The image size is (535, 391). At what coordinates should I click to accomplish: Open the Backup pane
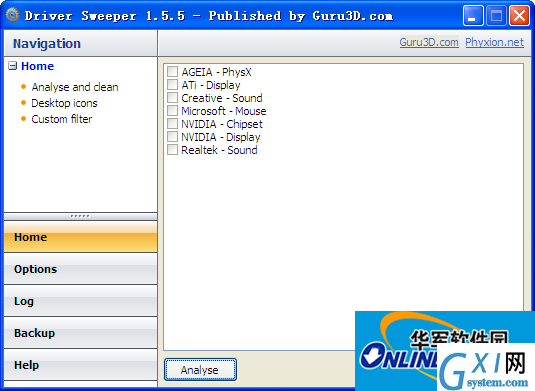(81, 333)
